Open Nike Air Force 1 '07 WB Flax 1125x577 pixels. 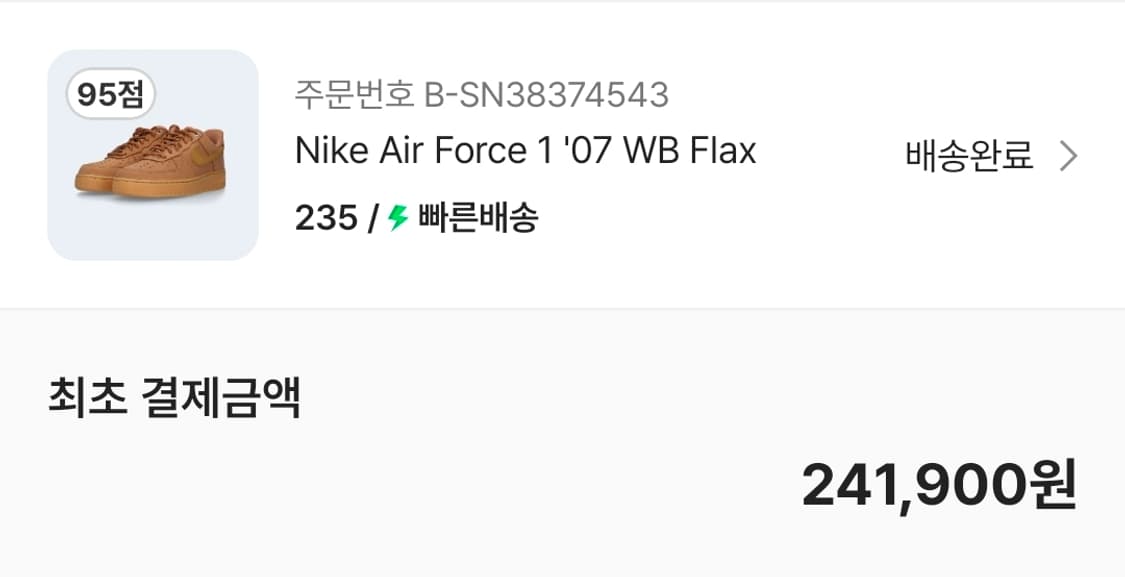(x=525, y=151)
